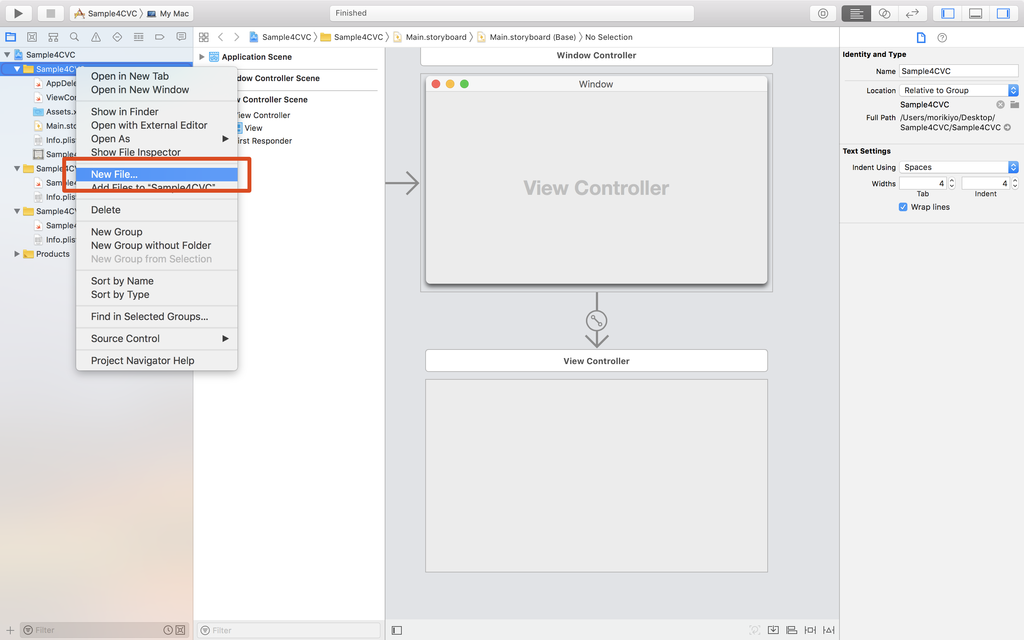
Task: Open the Breakpoint navigator
Action: click(159, 37)
